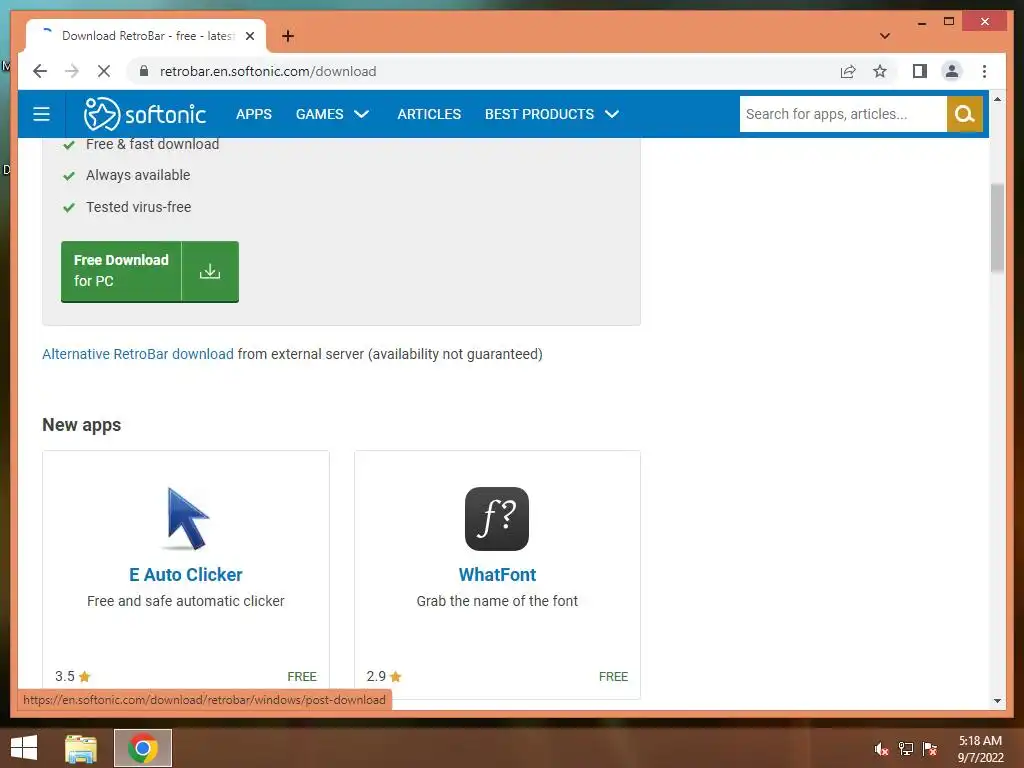Open the WhatFont title link
The width and height of the screenshot is (1024, 768).
[497, 575]
